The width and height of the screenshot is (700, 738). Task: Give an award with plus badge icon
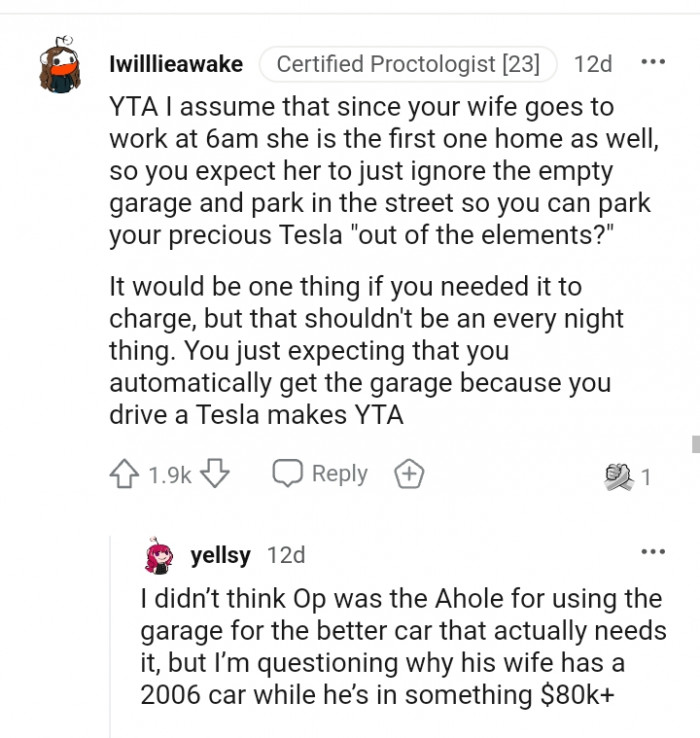click(408, 474)
